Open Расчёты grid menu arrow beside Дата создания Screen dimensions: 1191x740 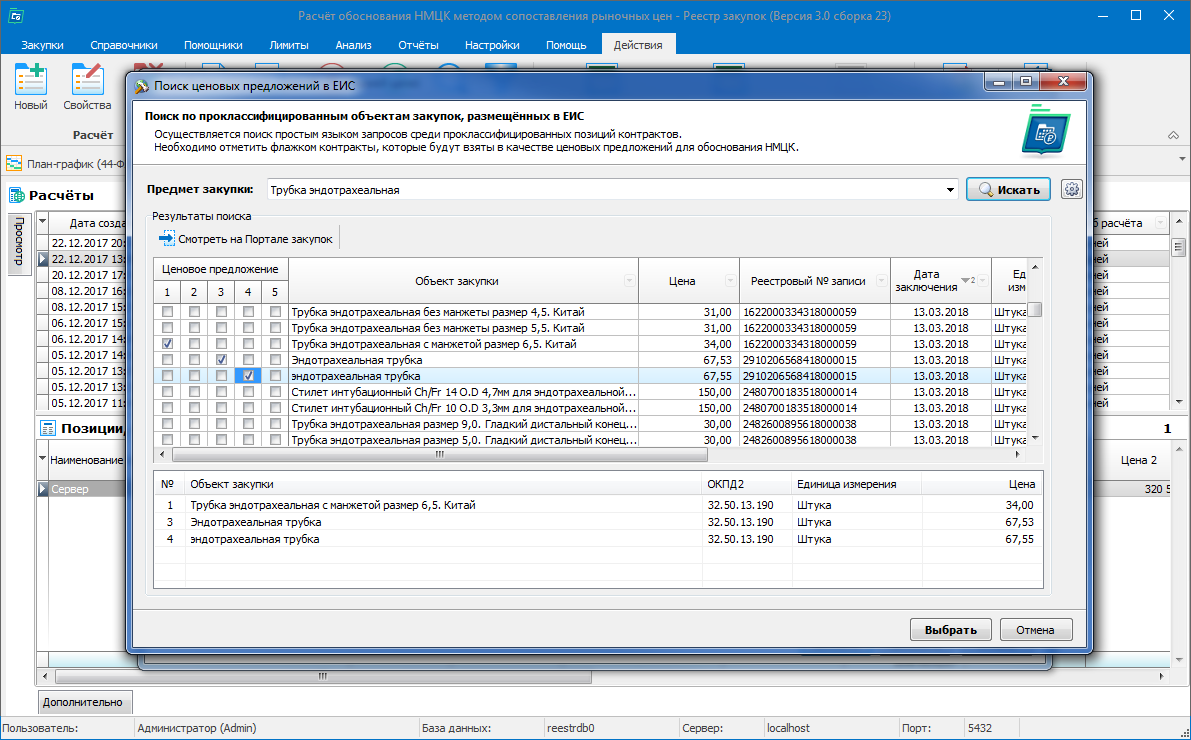click(x=43, y=223)
